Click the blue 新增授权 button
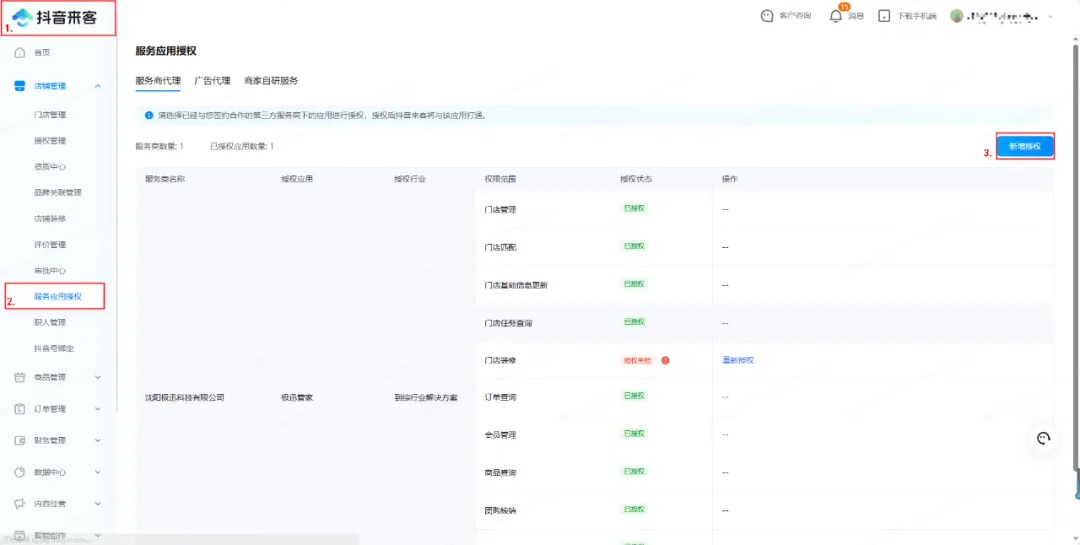The image size is (1080, 545). [1024, 146]
